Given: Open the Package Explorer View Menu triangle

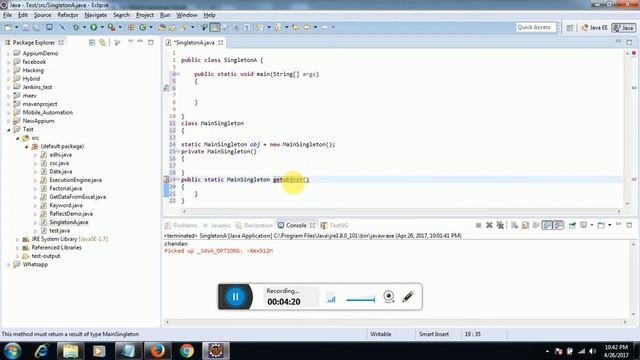Looking at the screenshot, I should (x=130, y=42).
